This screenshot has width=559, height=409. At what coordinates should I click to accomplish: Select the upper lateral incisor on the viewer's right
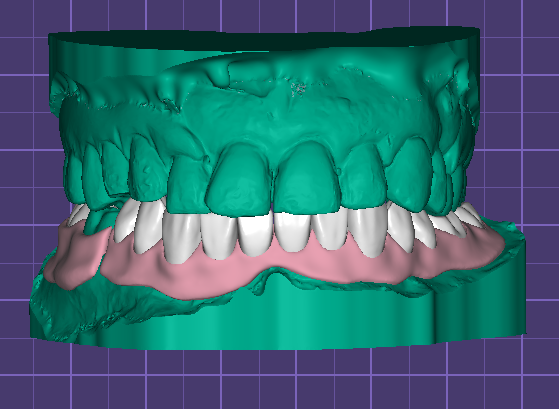coord(363,177)
